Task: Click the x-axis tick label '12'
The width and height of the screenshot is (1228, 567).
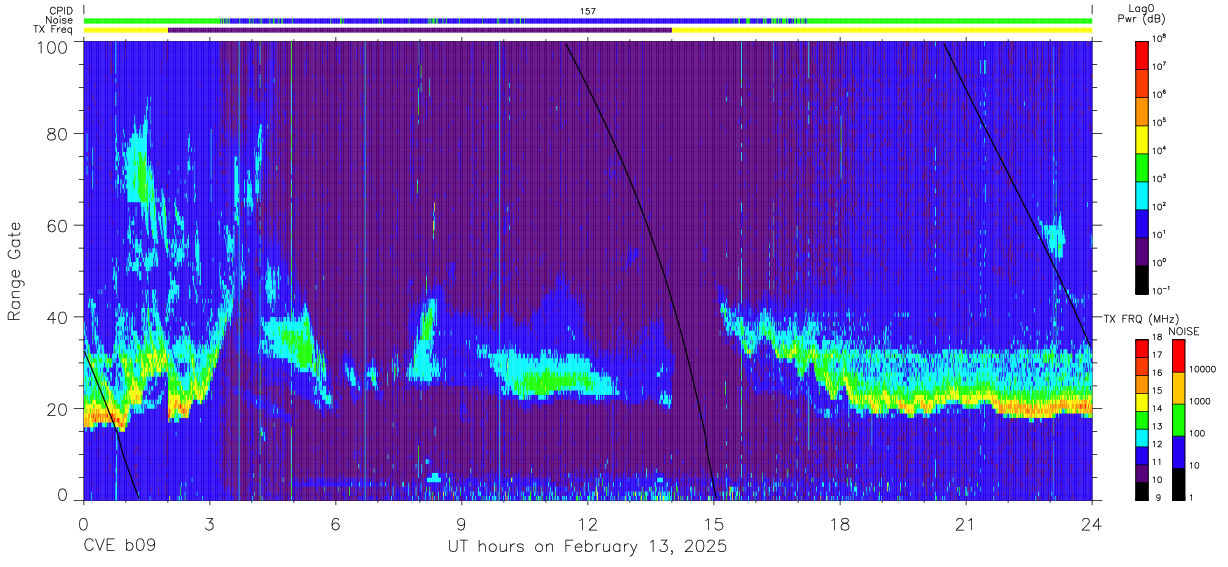Action: [588, 523]
